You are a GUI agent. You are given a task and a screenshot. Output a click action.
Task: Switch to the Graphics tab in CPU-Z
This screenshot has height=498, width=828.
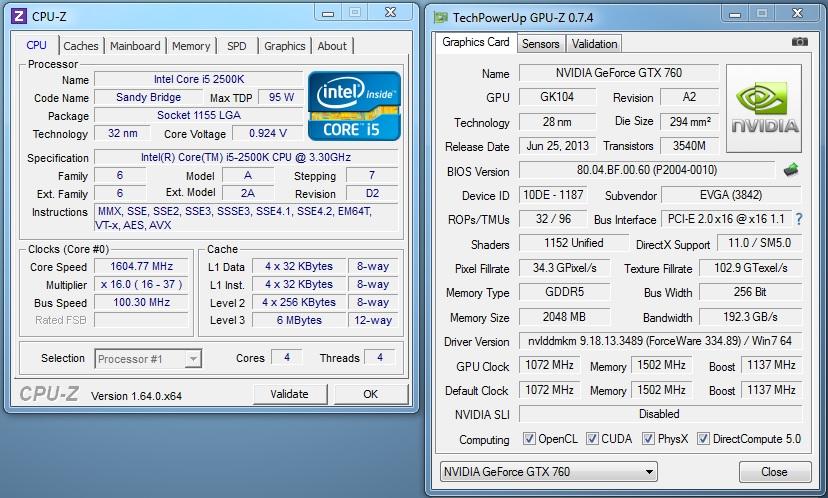click(285, 46)
